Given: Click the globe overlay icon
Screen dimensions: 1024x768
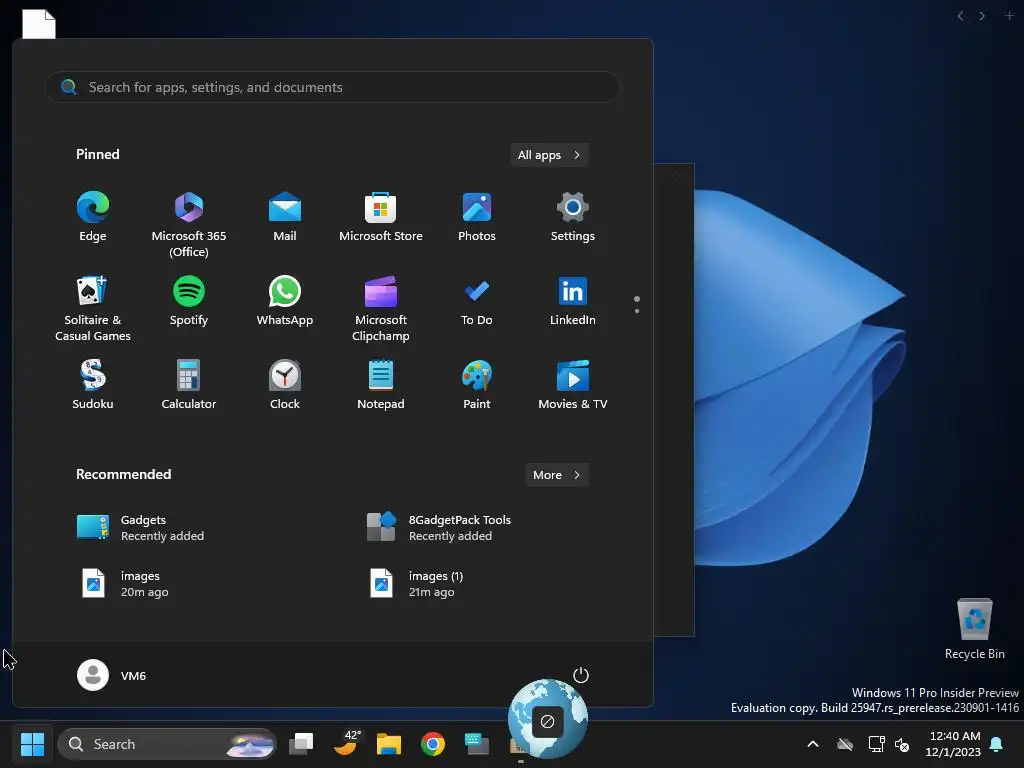Looking at the screenshot, I should coord(547,718).
